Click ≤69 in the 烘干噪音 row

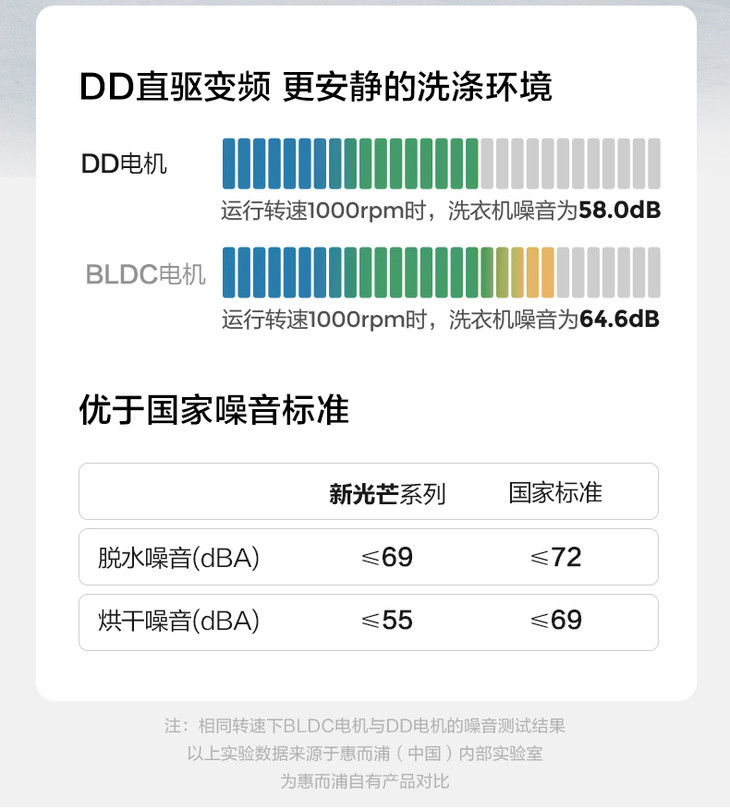[x=555, y=621]
